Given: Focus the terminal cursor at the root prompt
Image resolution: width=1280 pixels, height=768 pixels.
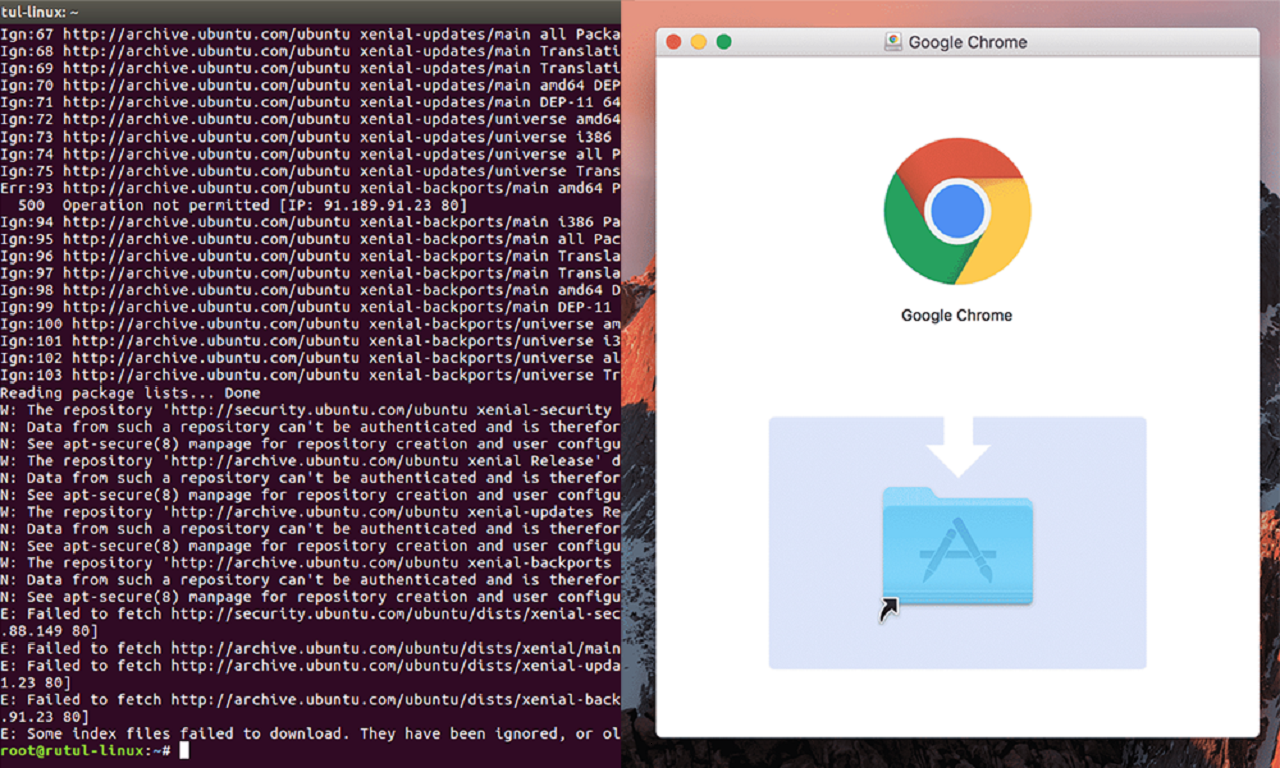Looking at the screenshot, I should (184, 750).
